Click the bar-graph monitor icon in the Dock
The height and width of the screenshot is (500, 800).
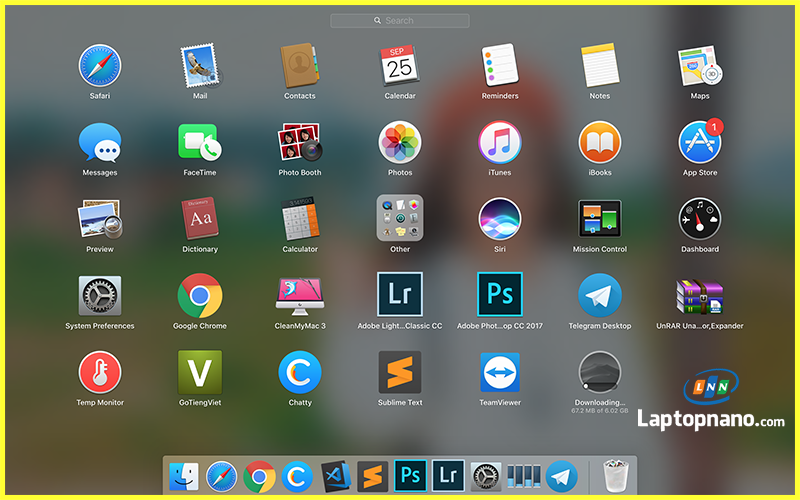523,476
